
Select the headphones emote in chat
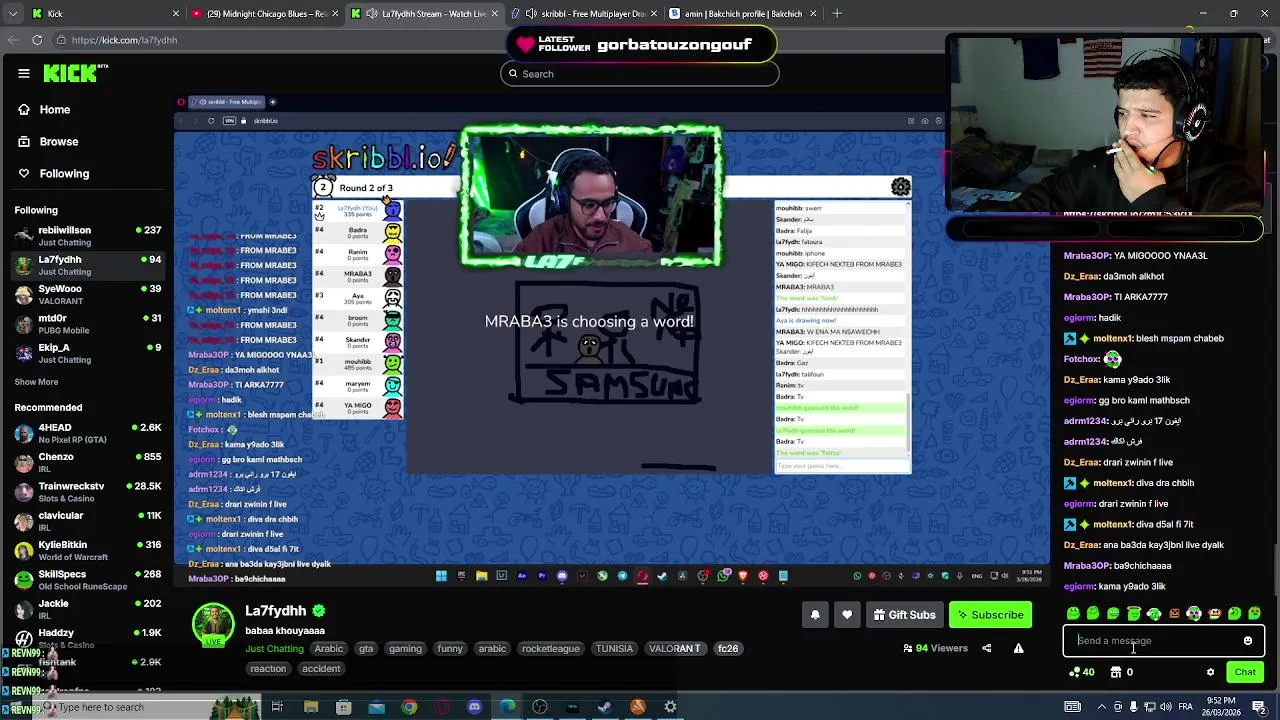pyautogui.click(x=1194, y=614)
